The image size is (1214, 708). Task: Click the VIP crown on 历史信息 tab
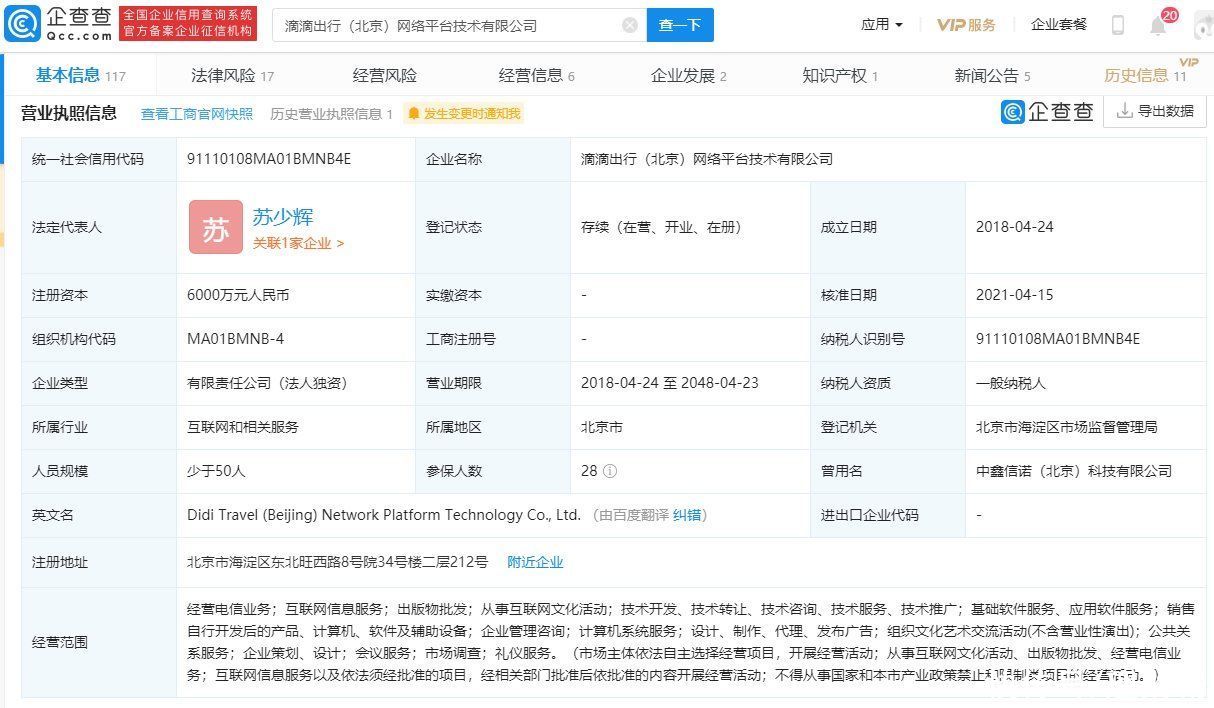[x=1189, y=62]
